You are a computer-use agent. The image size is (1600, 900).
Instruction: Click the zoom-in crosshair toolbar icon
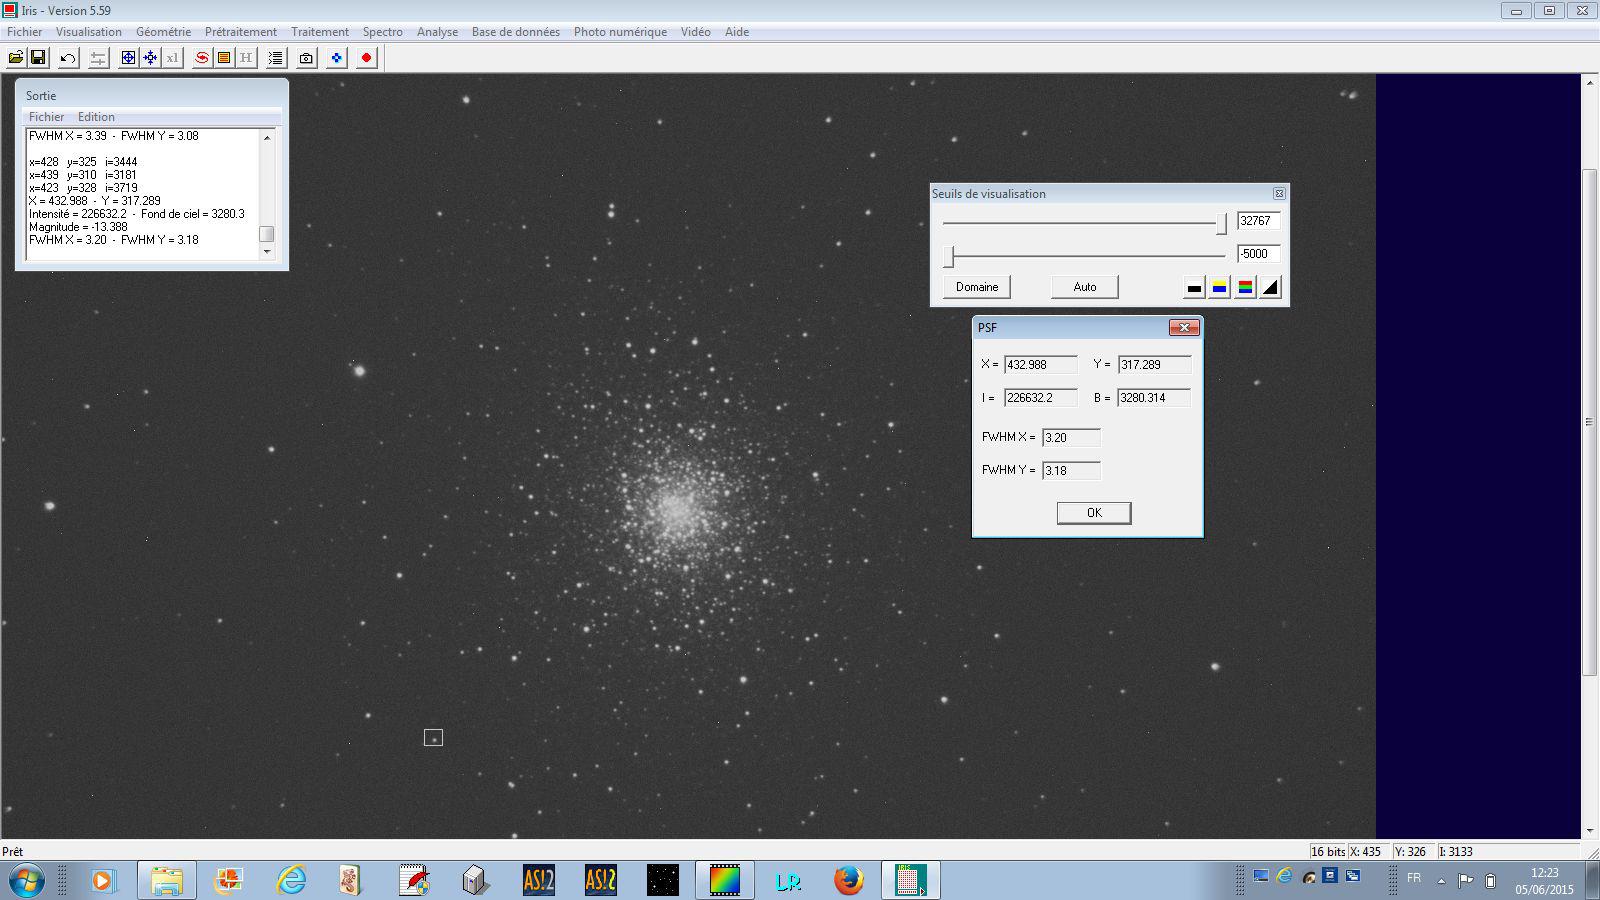coord(128,58)
